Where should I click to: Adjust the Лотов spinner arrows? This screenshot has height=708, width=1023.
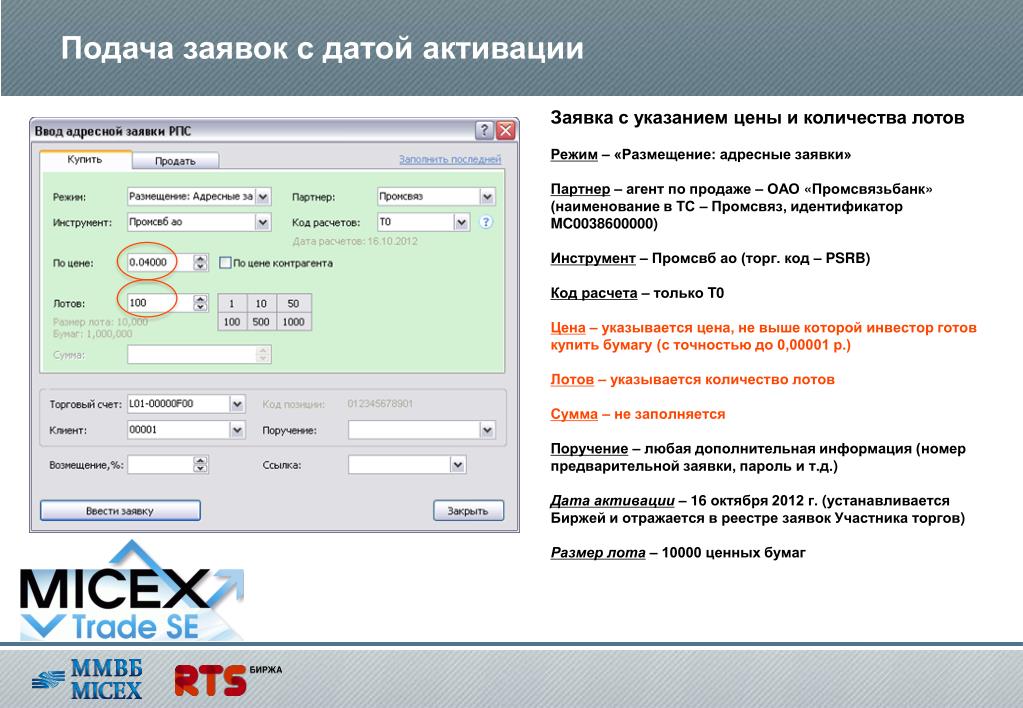pyautogui.click(x=201, y=303)
